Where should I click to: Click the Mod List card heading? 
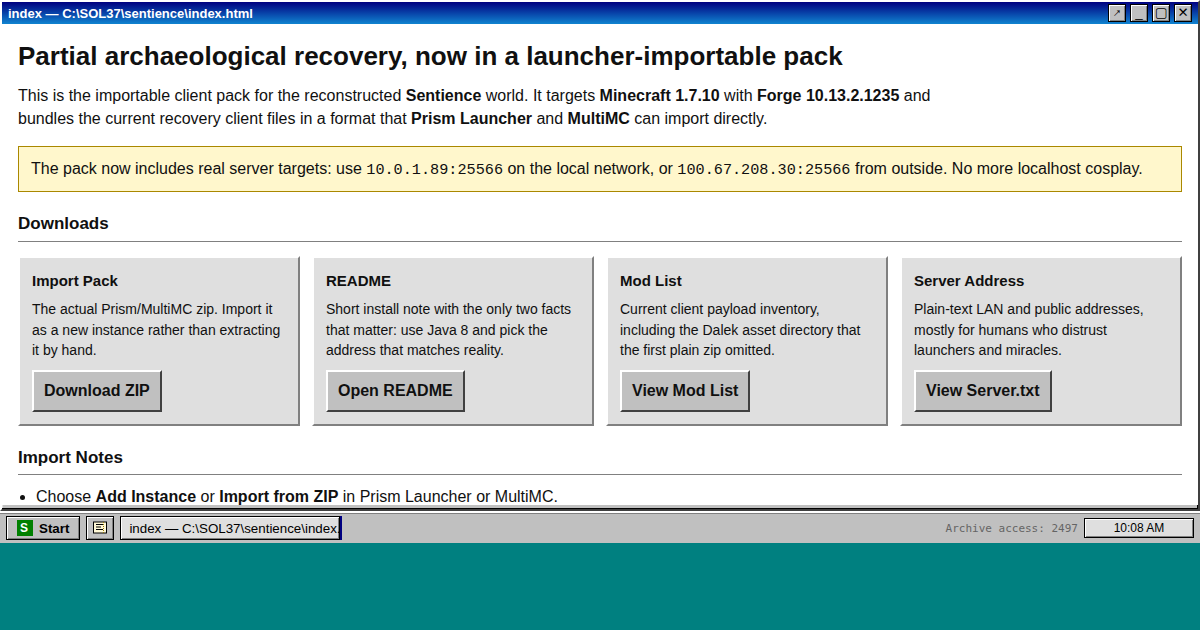point(651,281)
